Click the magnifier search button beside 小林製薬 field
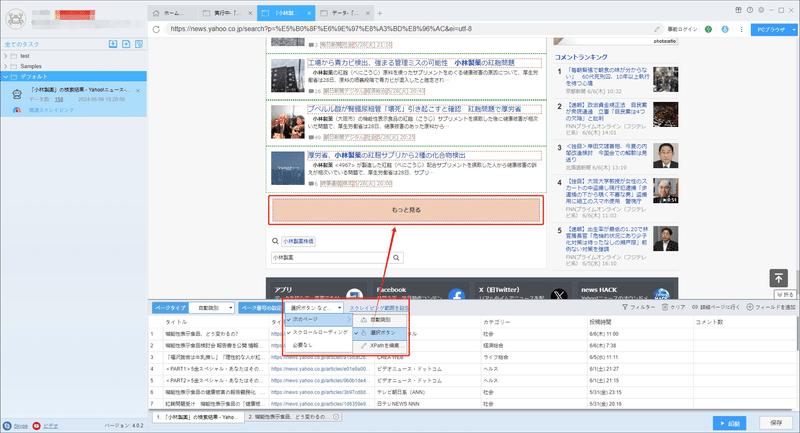 [x=396, y=258]
